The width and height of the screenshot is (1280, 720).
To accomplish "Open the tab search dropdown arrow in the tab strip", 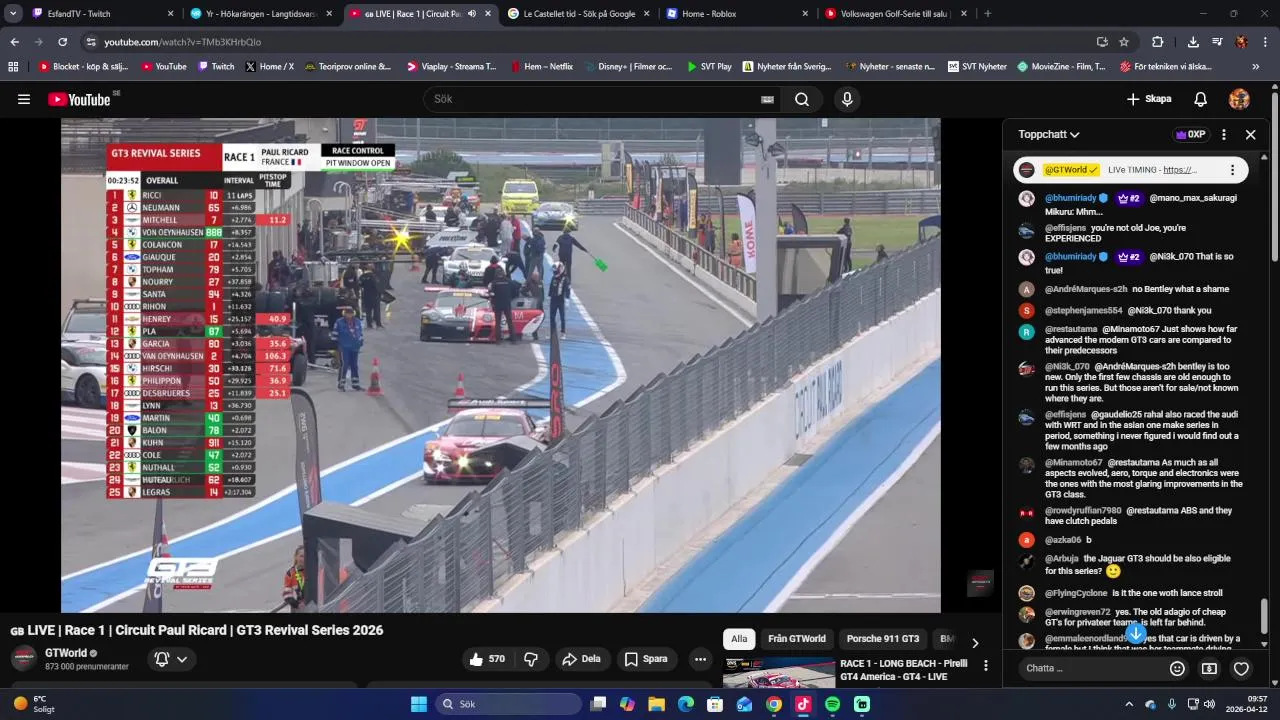I will 13,14.
